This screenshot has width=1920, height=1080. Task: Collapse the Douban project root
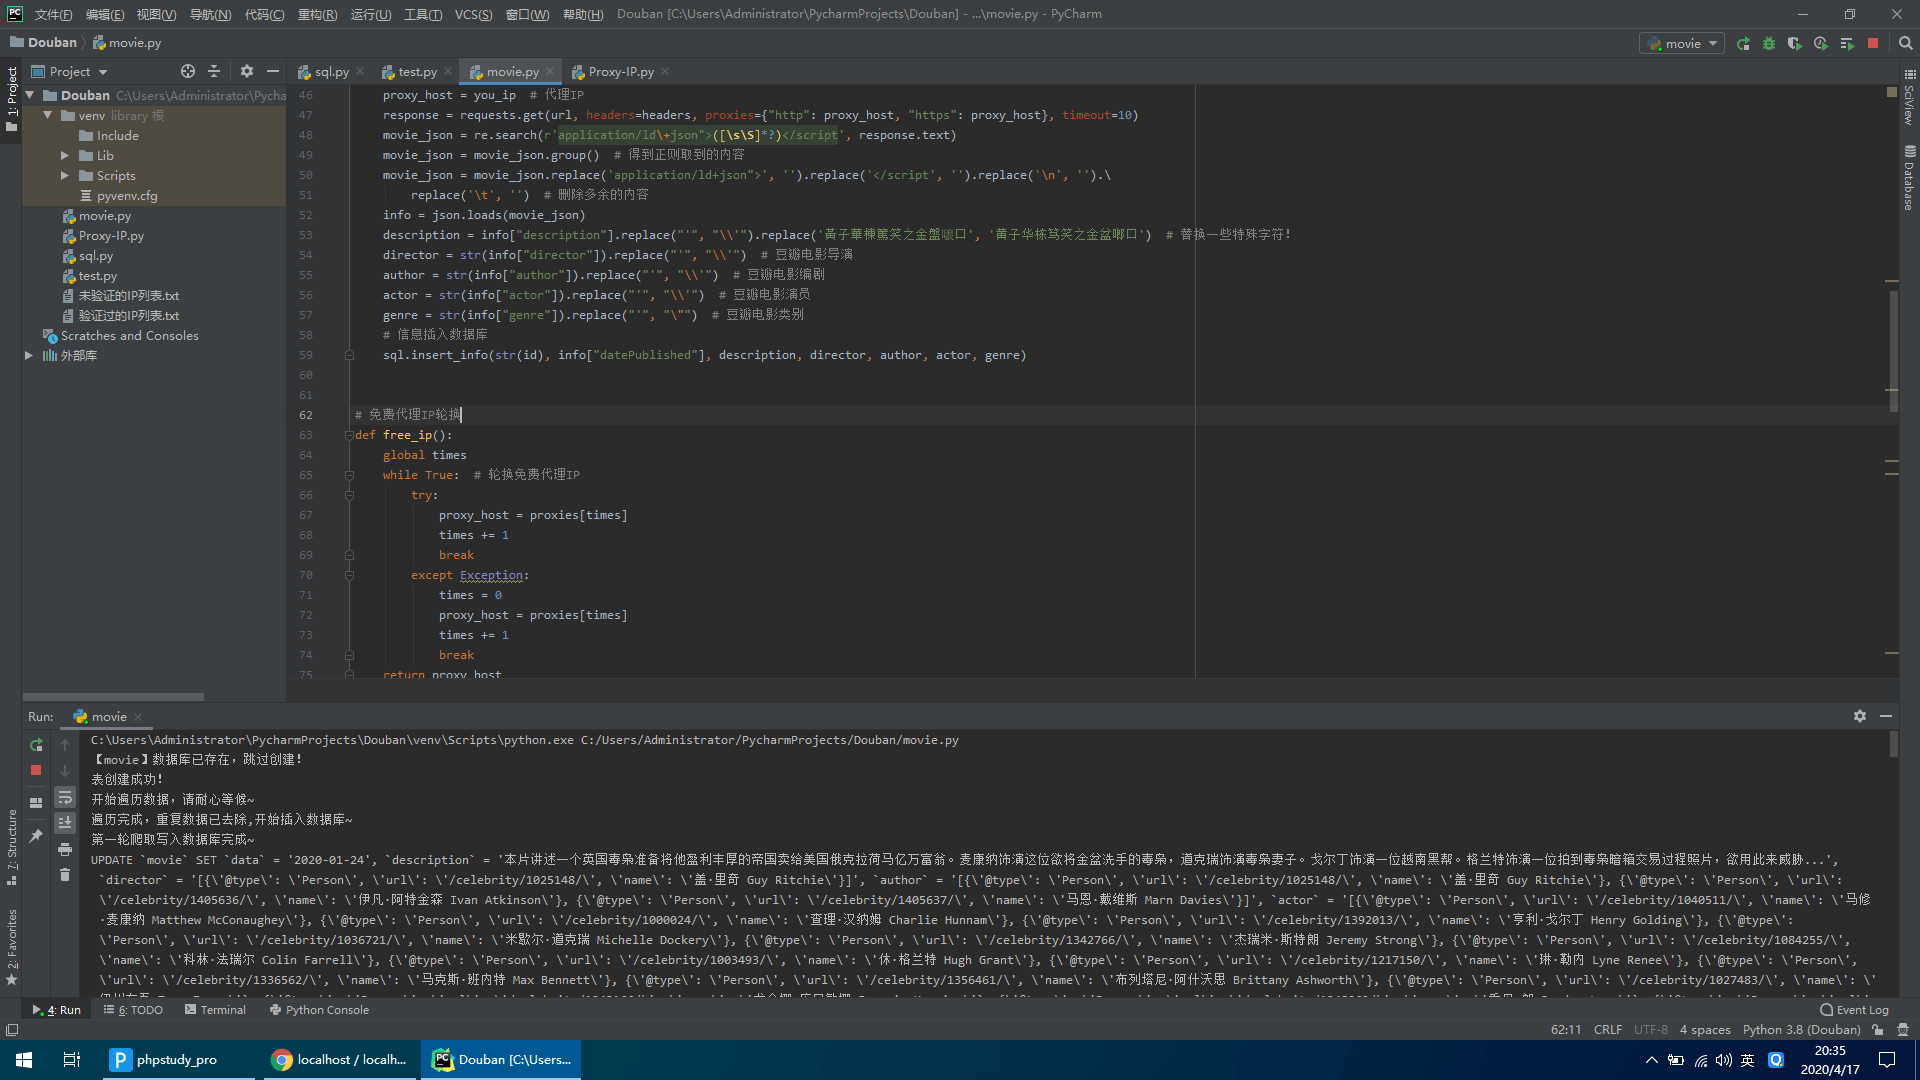pos(30,95)
